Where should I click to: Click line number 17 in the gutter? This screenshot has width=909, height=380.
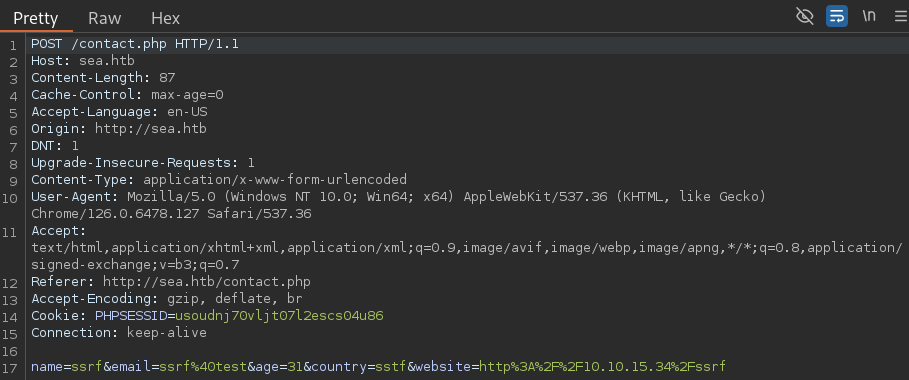tap(13, 368)
